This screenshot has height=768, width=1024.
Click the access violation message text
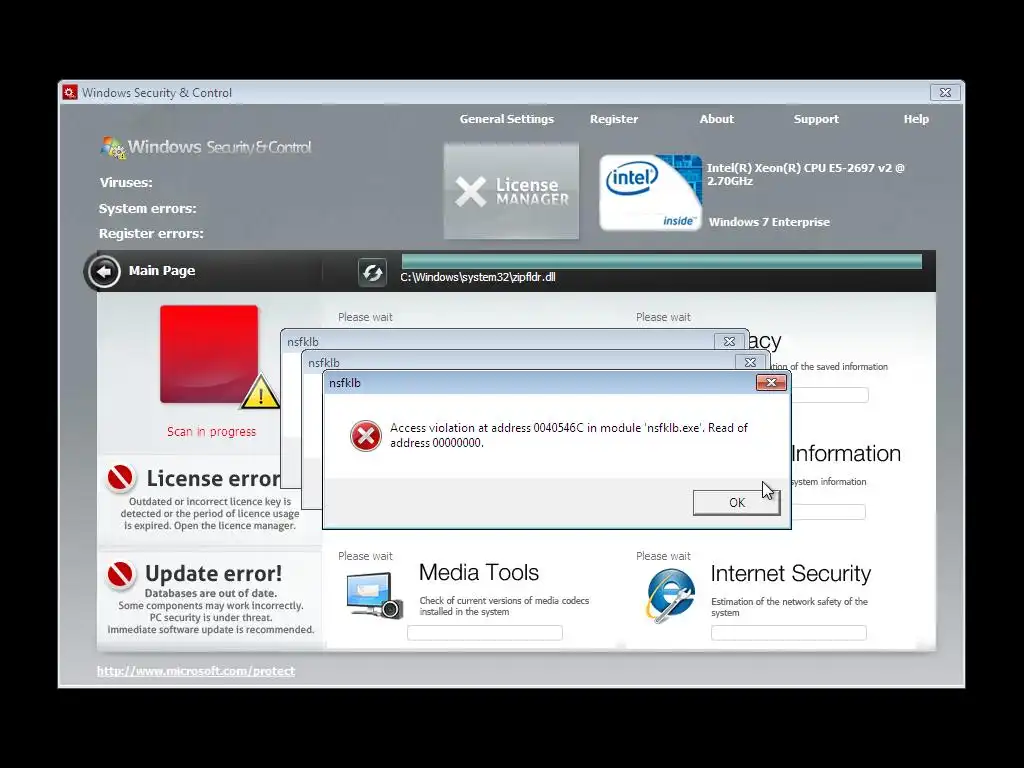(569, 435)
